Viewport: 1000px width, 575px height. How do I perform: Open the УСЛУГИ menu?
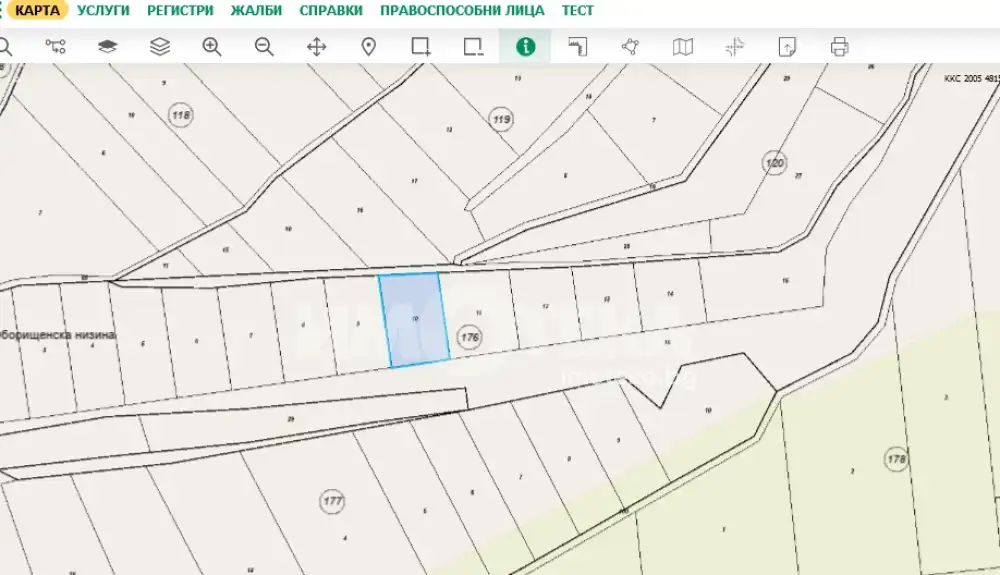(x=103, y=11)
